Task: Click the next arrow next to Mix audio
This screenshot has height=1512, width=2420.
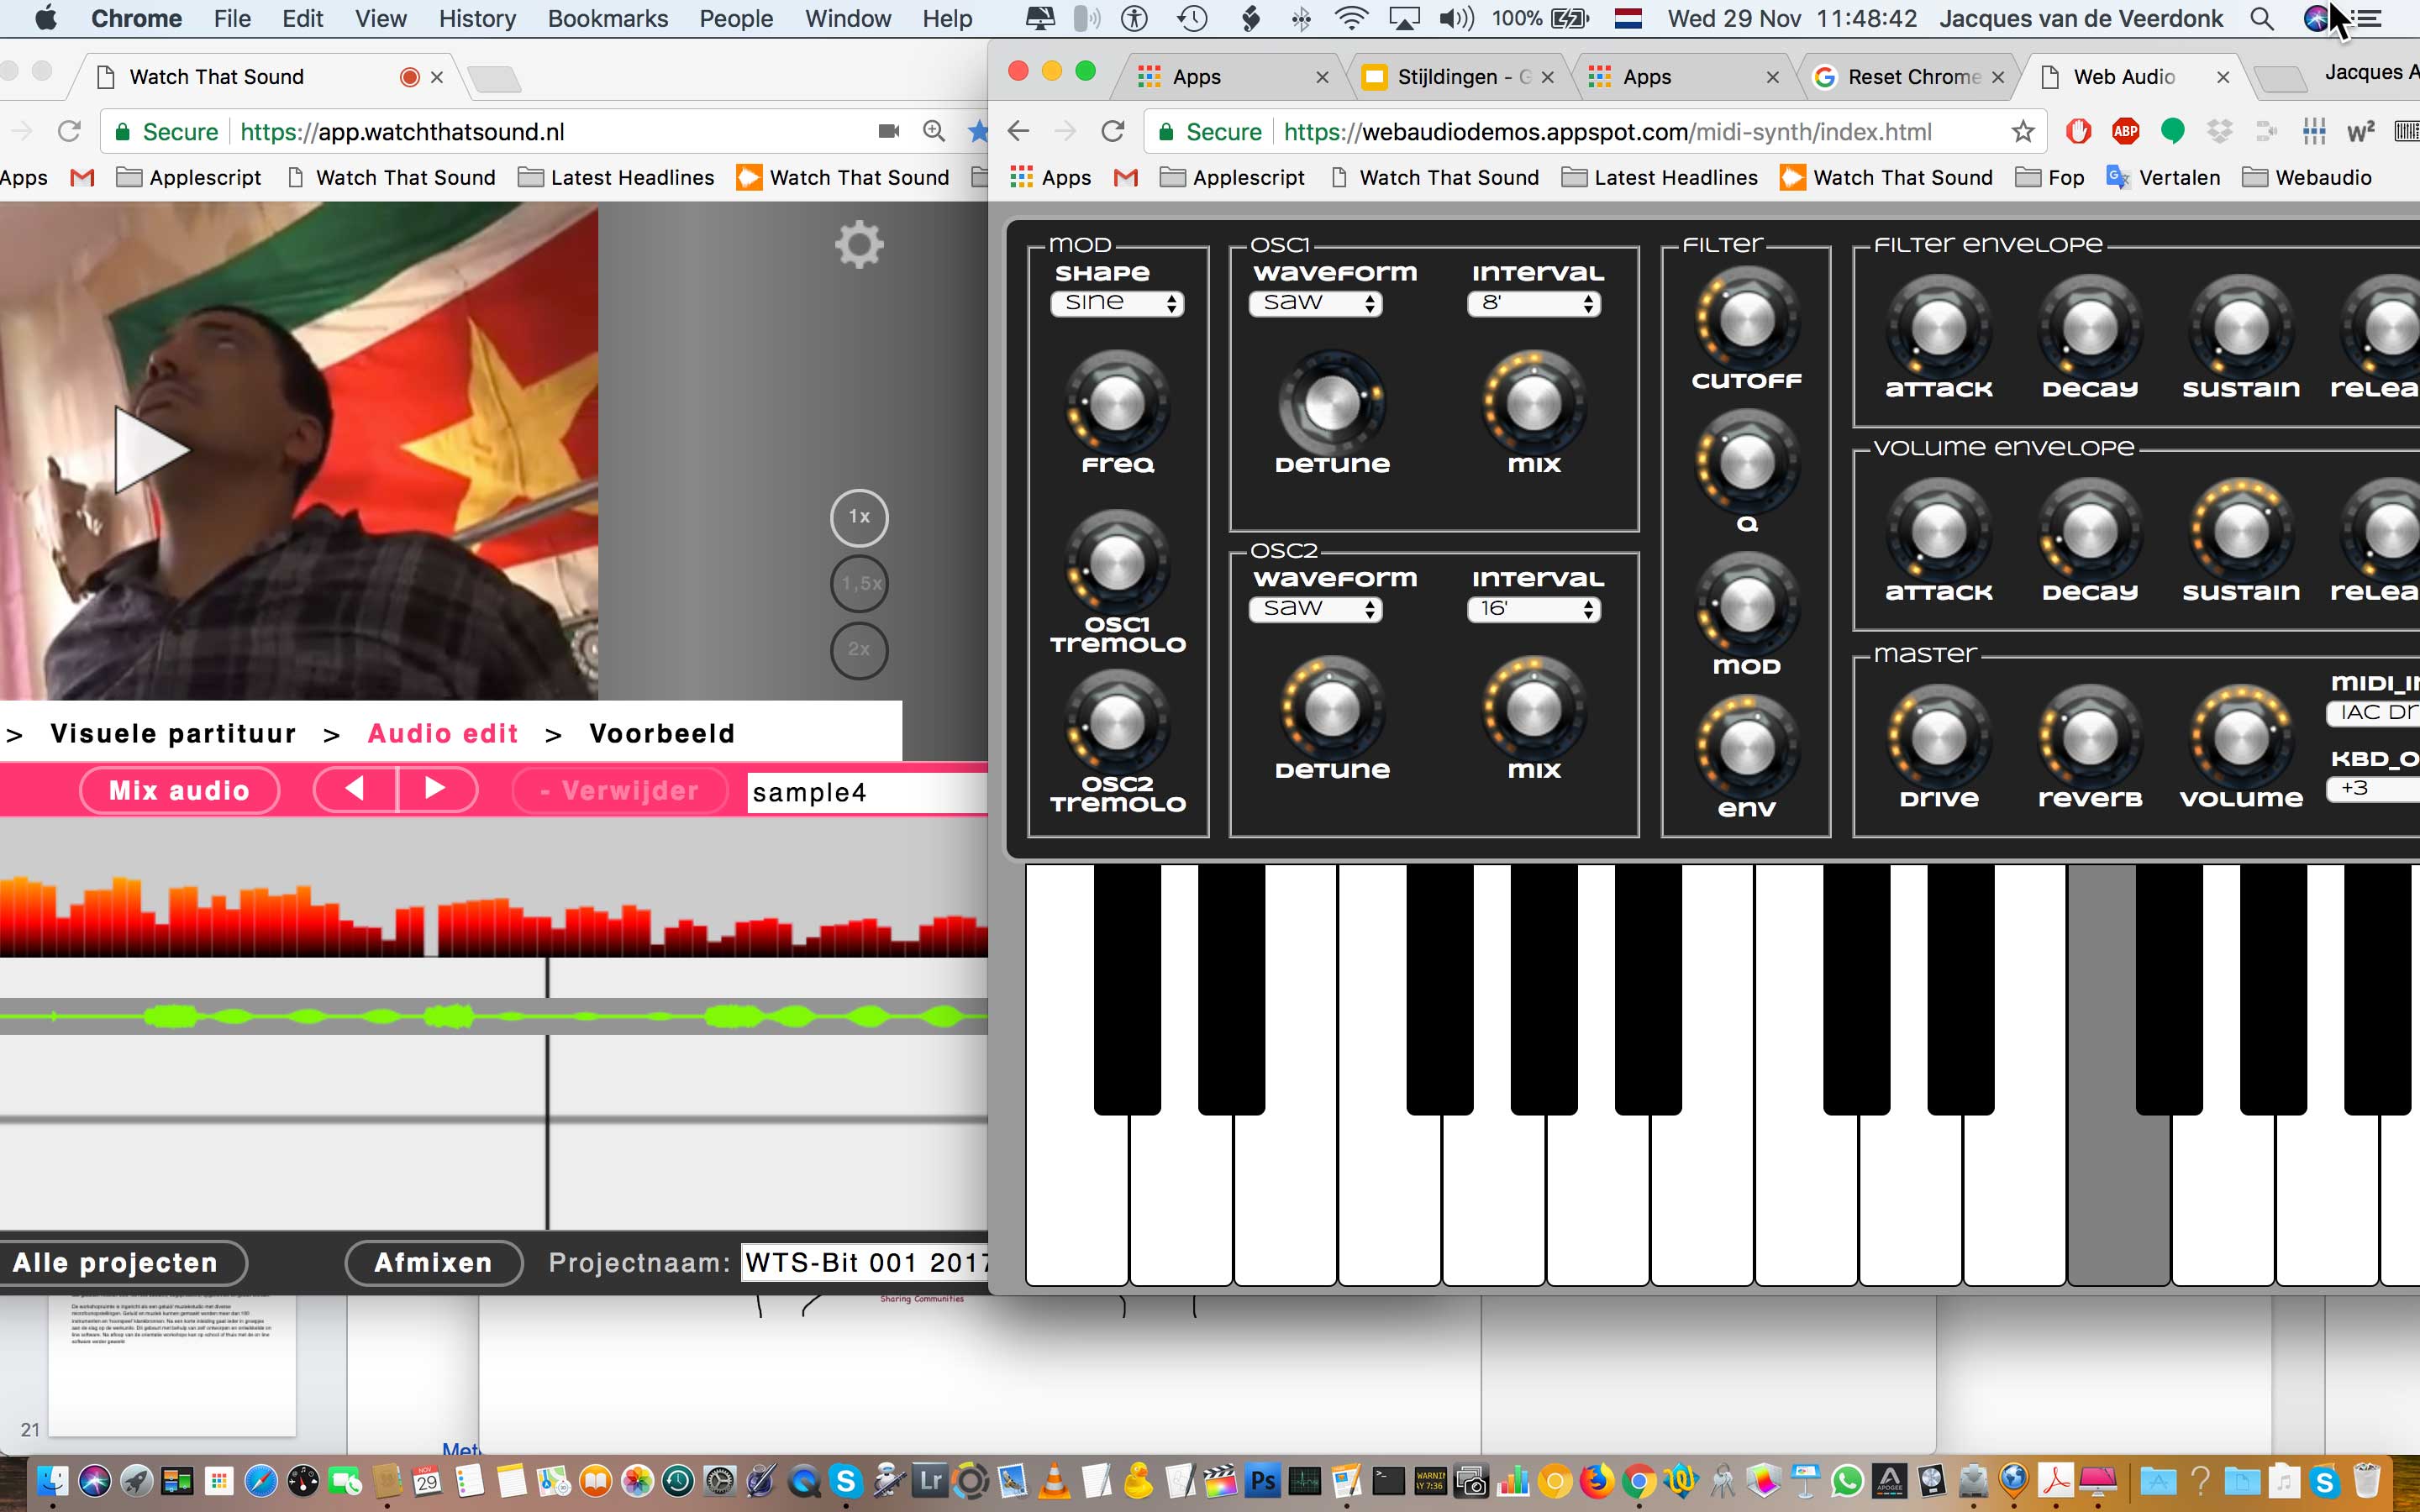Action: 436,790
